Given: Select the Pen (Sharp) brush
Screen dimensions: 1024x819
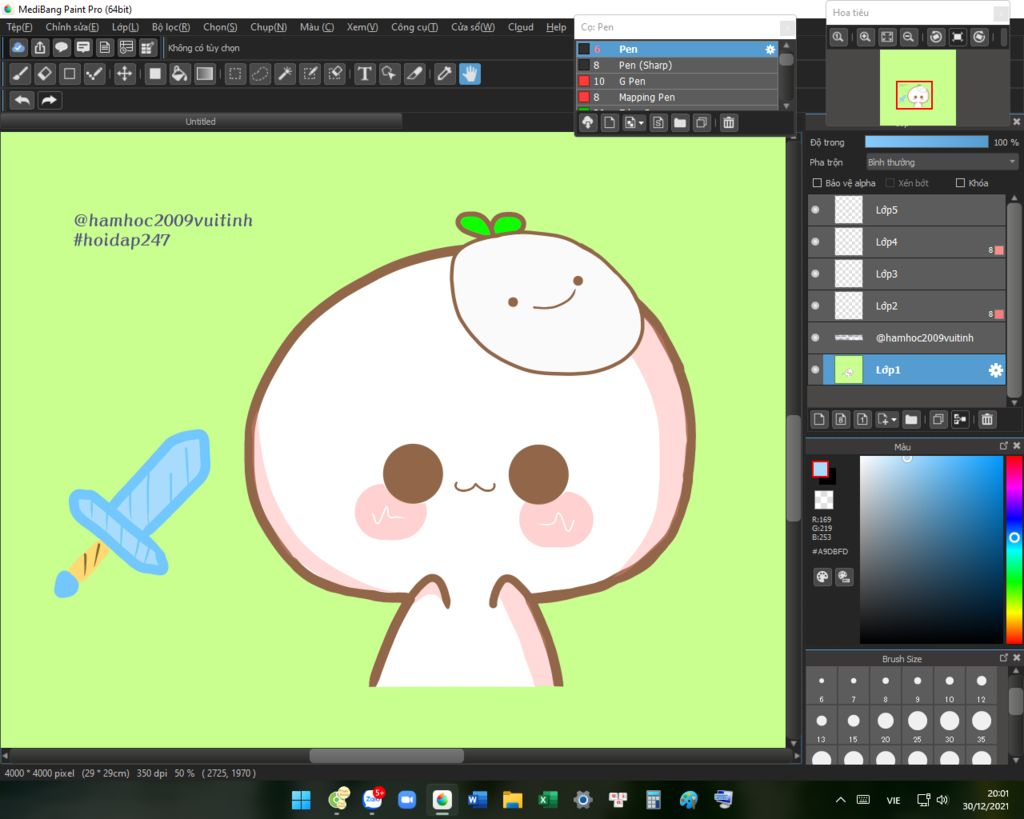Looking at the screenshot, I should click(677, 65).
